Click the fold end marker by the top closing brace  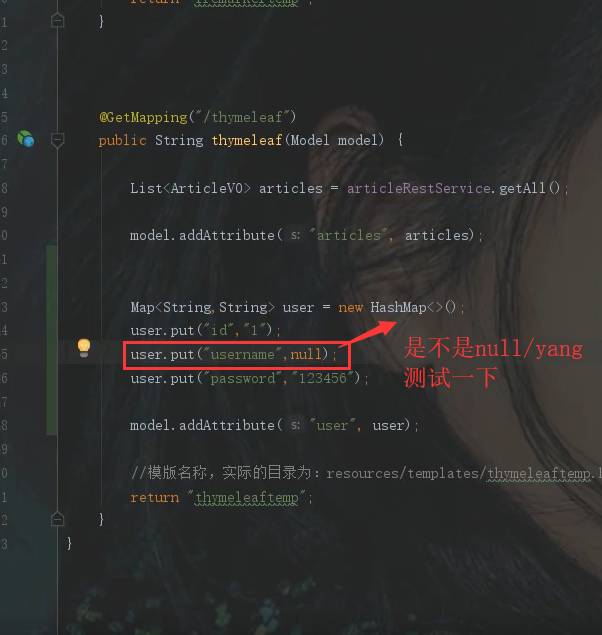tap(57, 20)
